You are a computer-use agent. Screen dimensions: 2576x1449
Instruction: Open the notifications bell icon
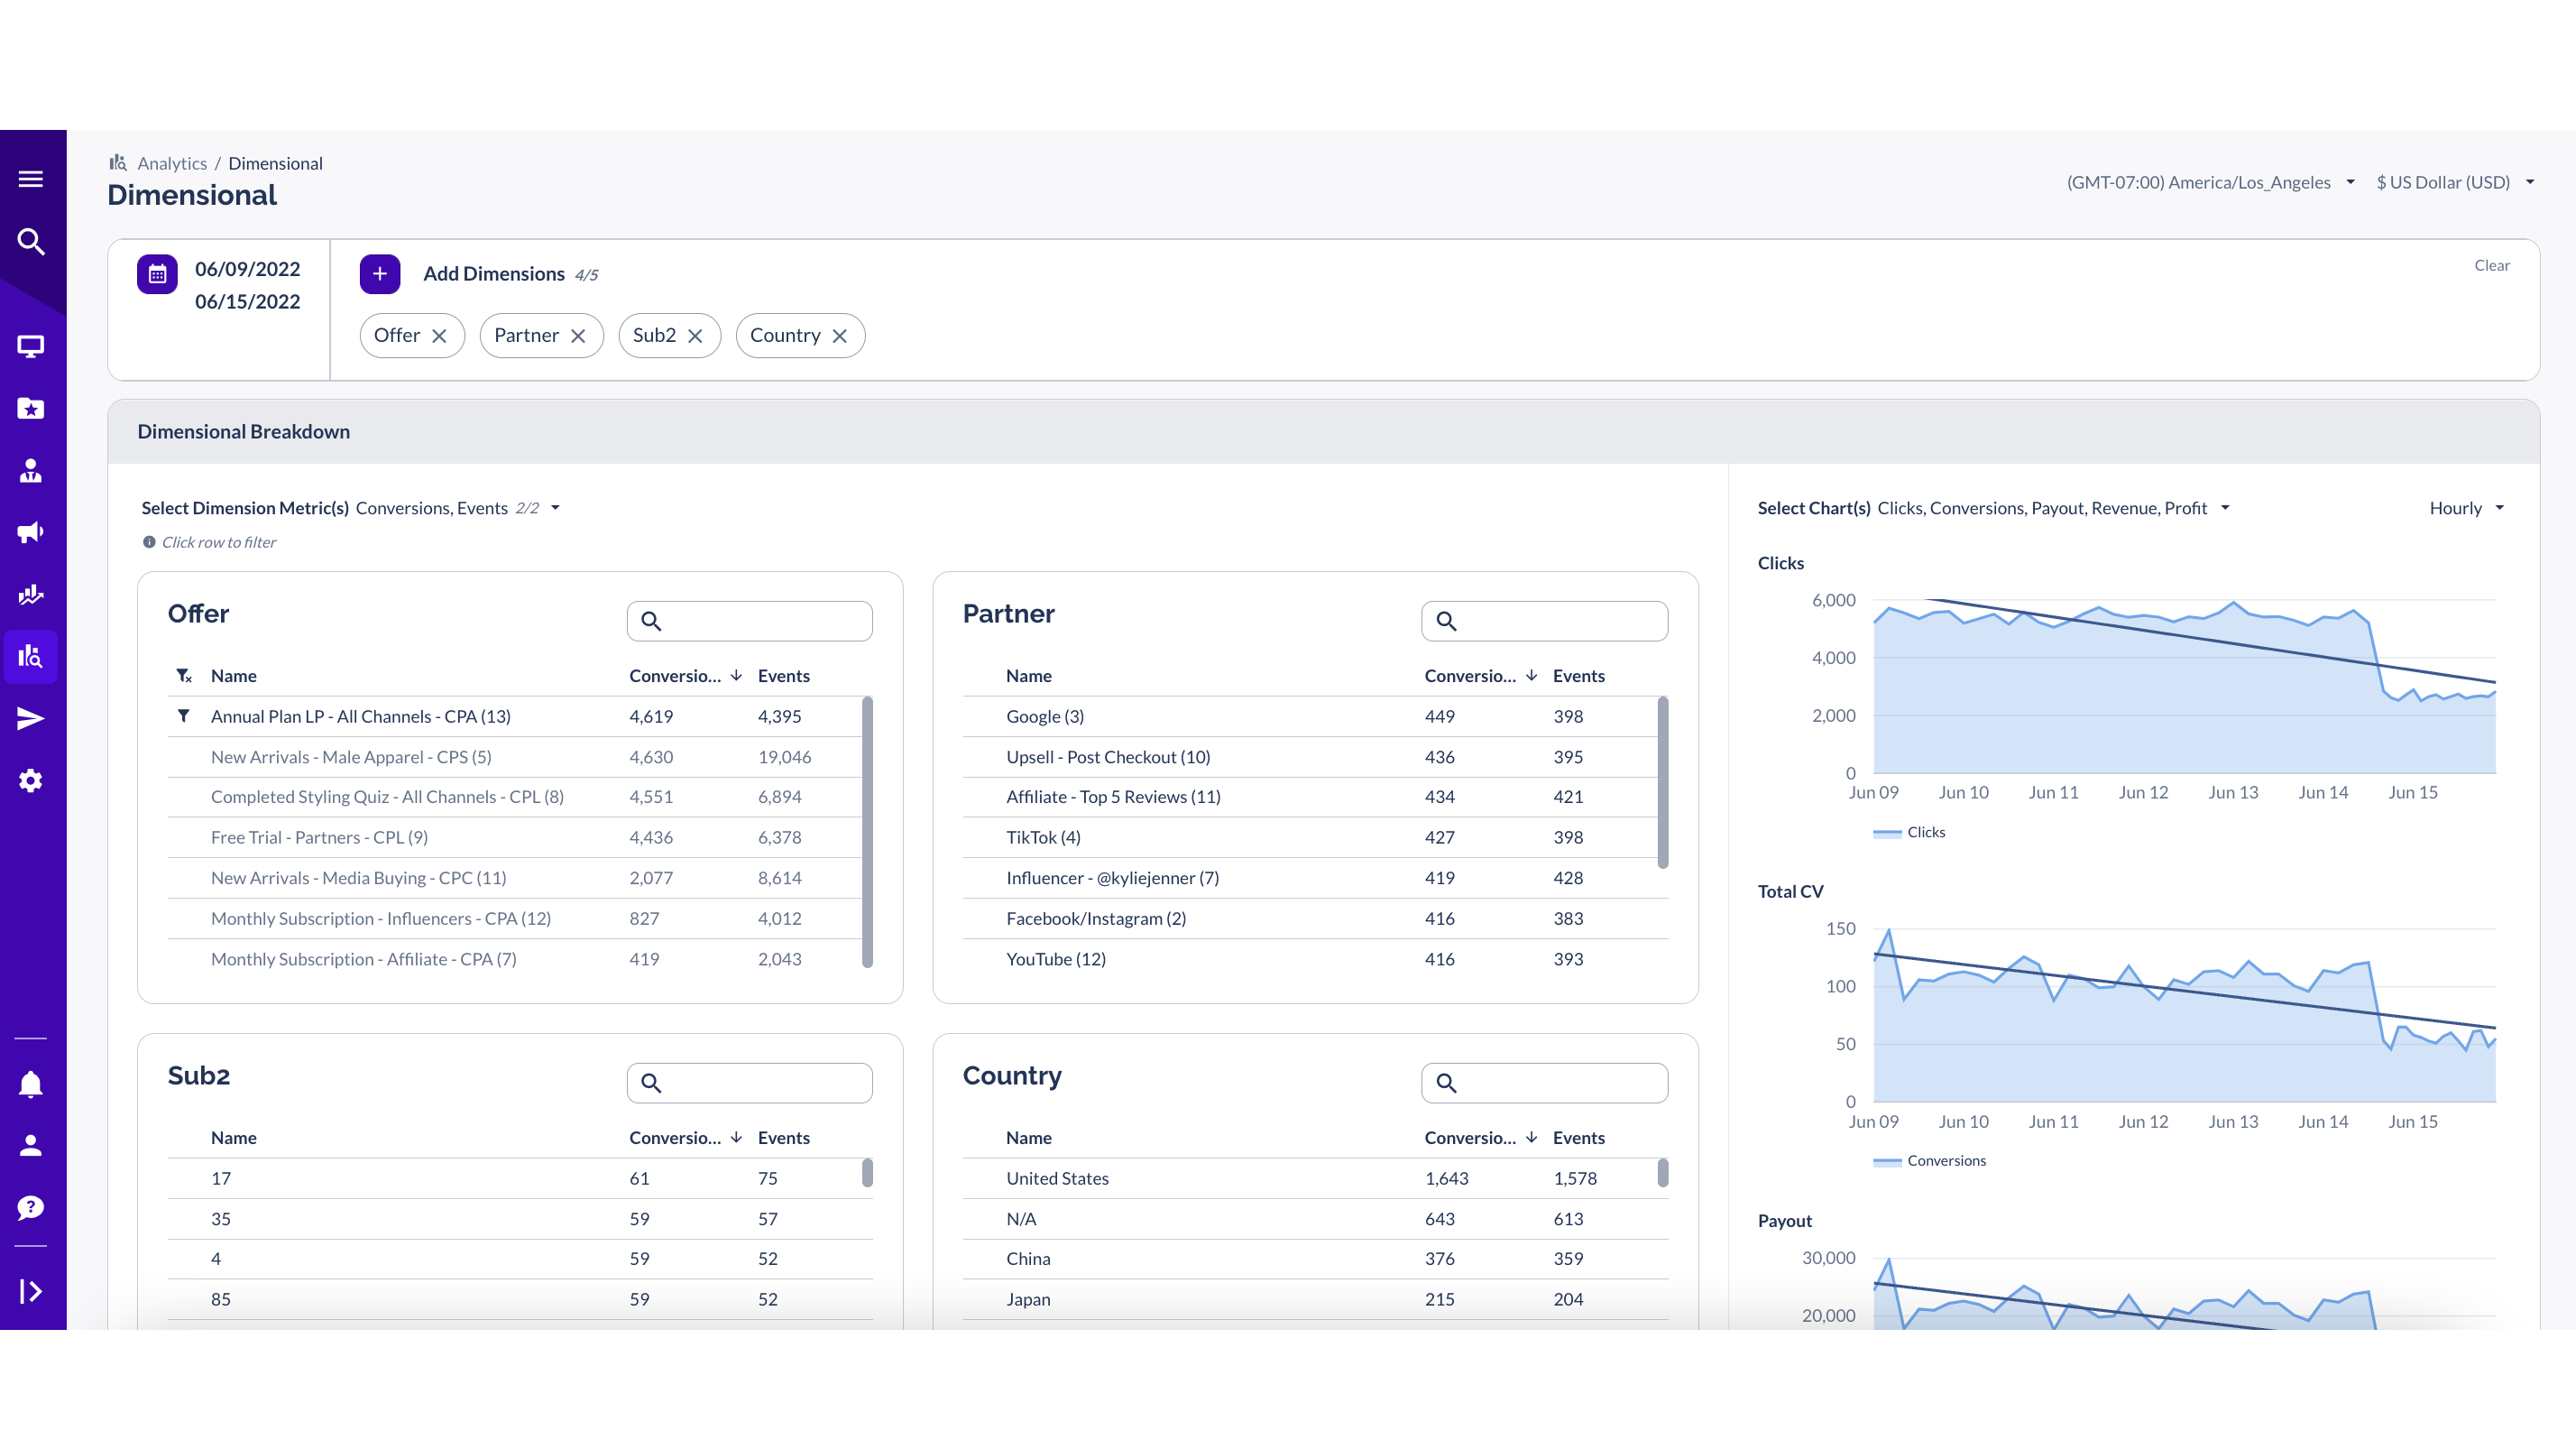(31, 1084)
